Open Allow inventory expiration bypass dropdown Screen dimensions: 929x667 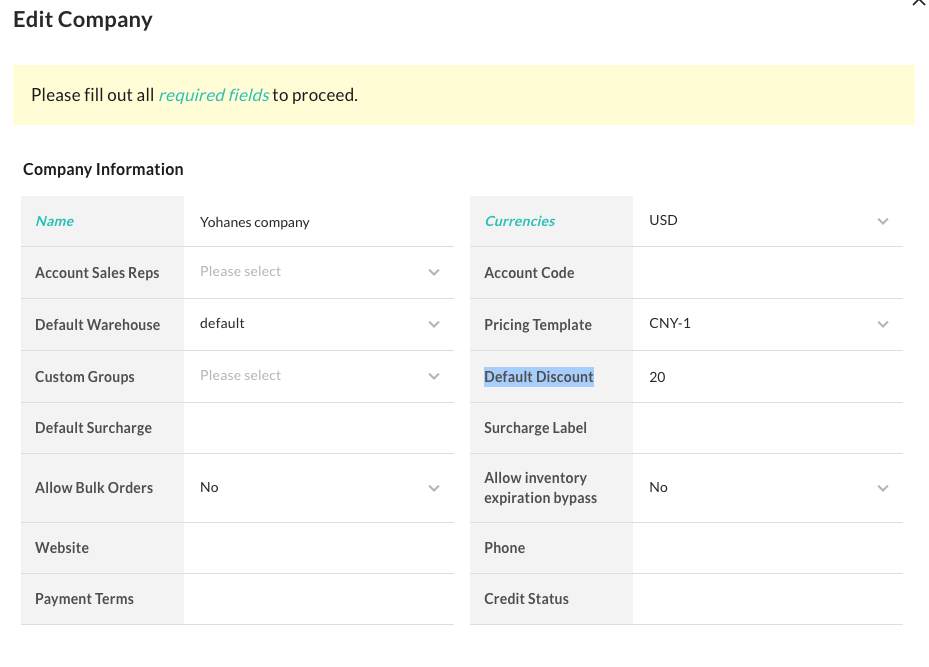click(x=767, y=488)
